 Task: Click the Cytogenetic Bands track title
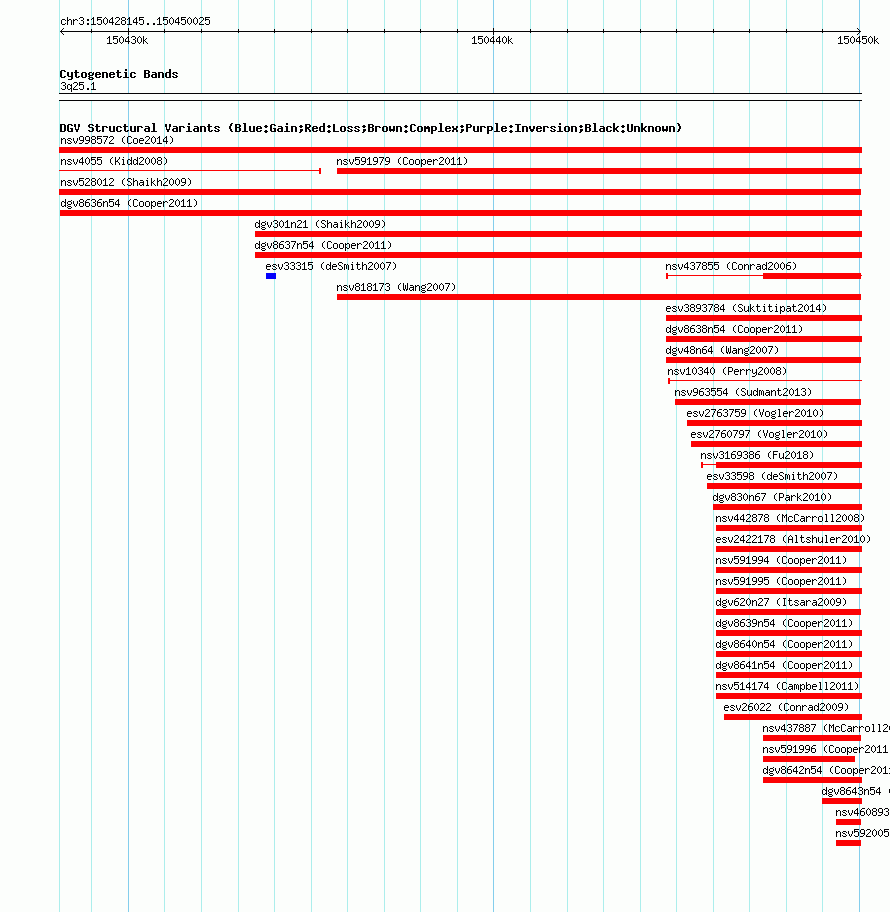(x=119, y=74)
